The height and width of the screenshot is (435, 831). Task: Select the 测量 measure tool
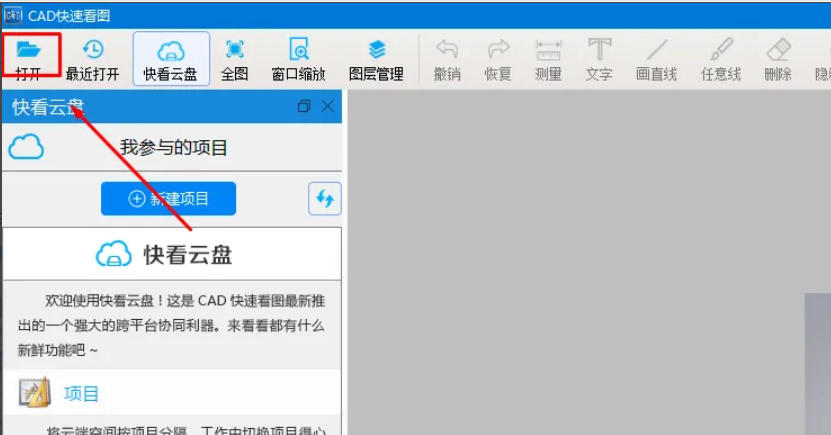pos(548,59)
